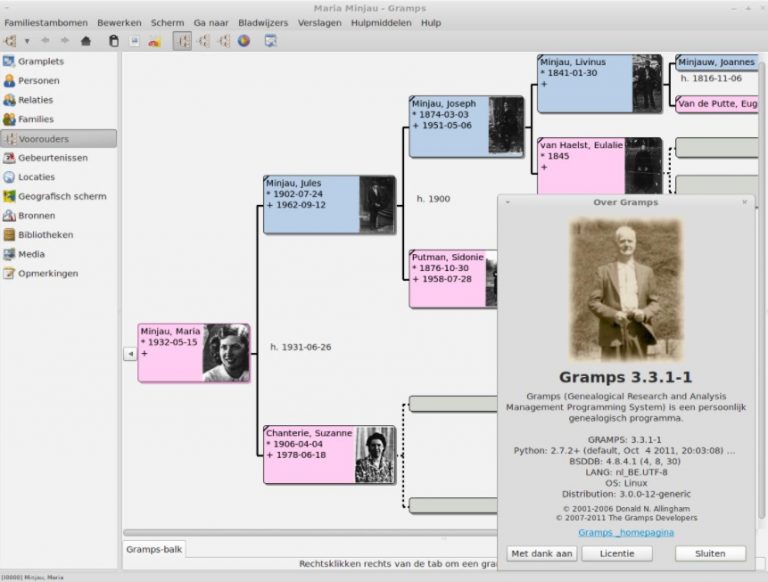The height and width of the screenshot is (582, 768).
Task: Select the van Haelst, Eulalie person box
Action: (600, 166)
